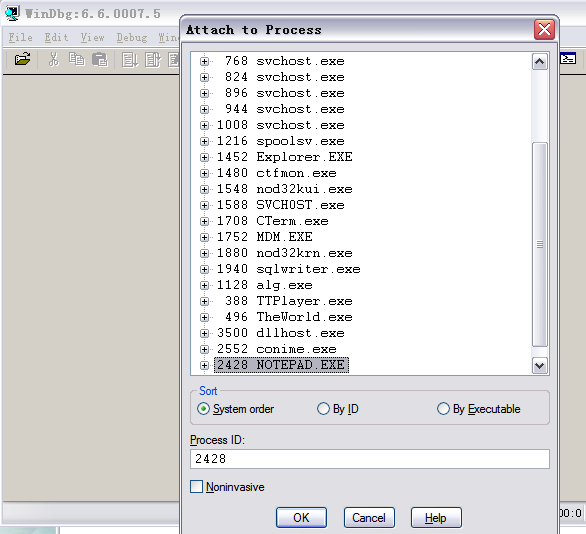This screenshot has height=534, width=586.
Task: Open the File menu
Action: 21,37
